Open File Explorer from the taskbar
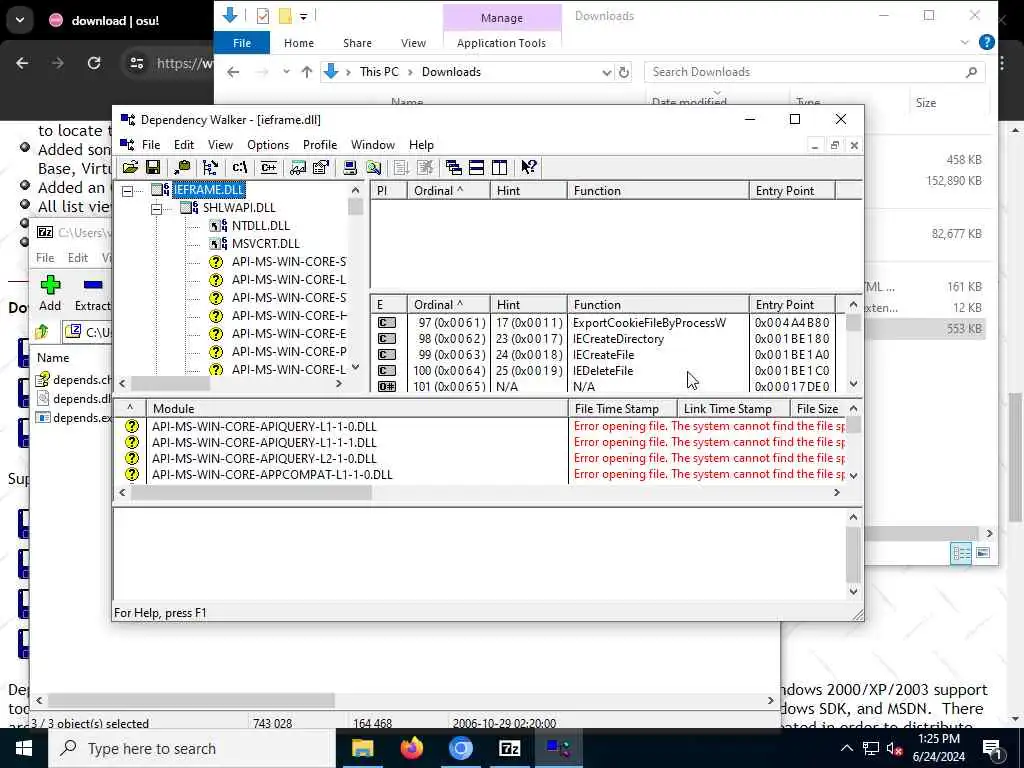Image resolution: width=1024 pixels, height=768 pixels. point(362,748)
